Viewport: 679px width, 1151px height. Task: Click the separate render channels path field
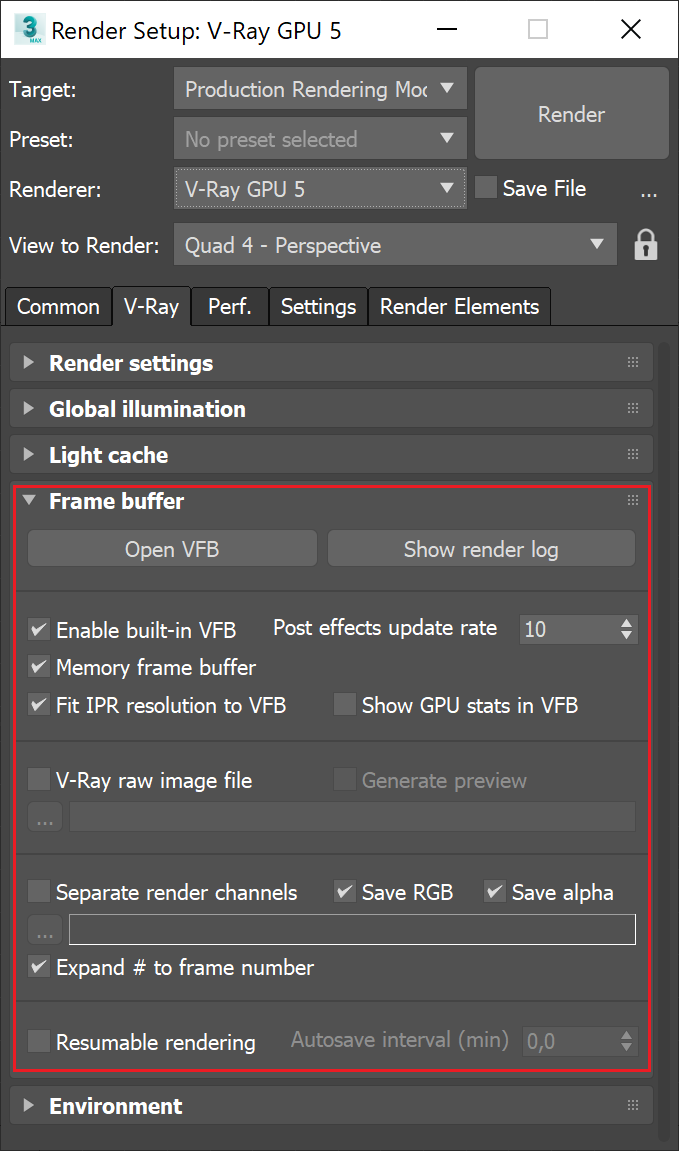click(x=352, y=930)
